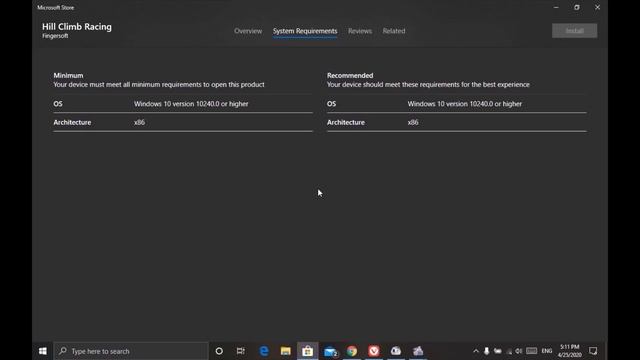Open the Mail app on taskbar
The width and height of the screenshot is (640, 360).
pyautogui.click(x=330, y=351)
